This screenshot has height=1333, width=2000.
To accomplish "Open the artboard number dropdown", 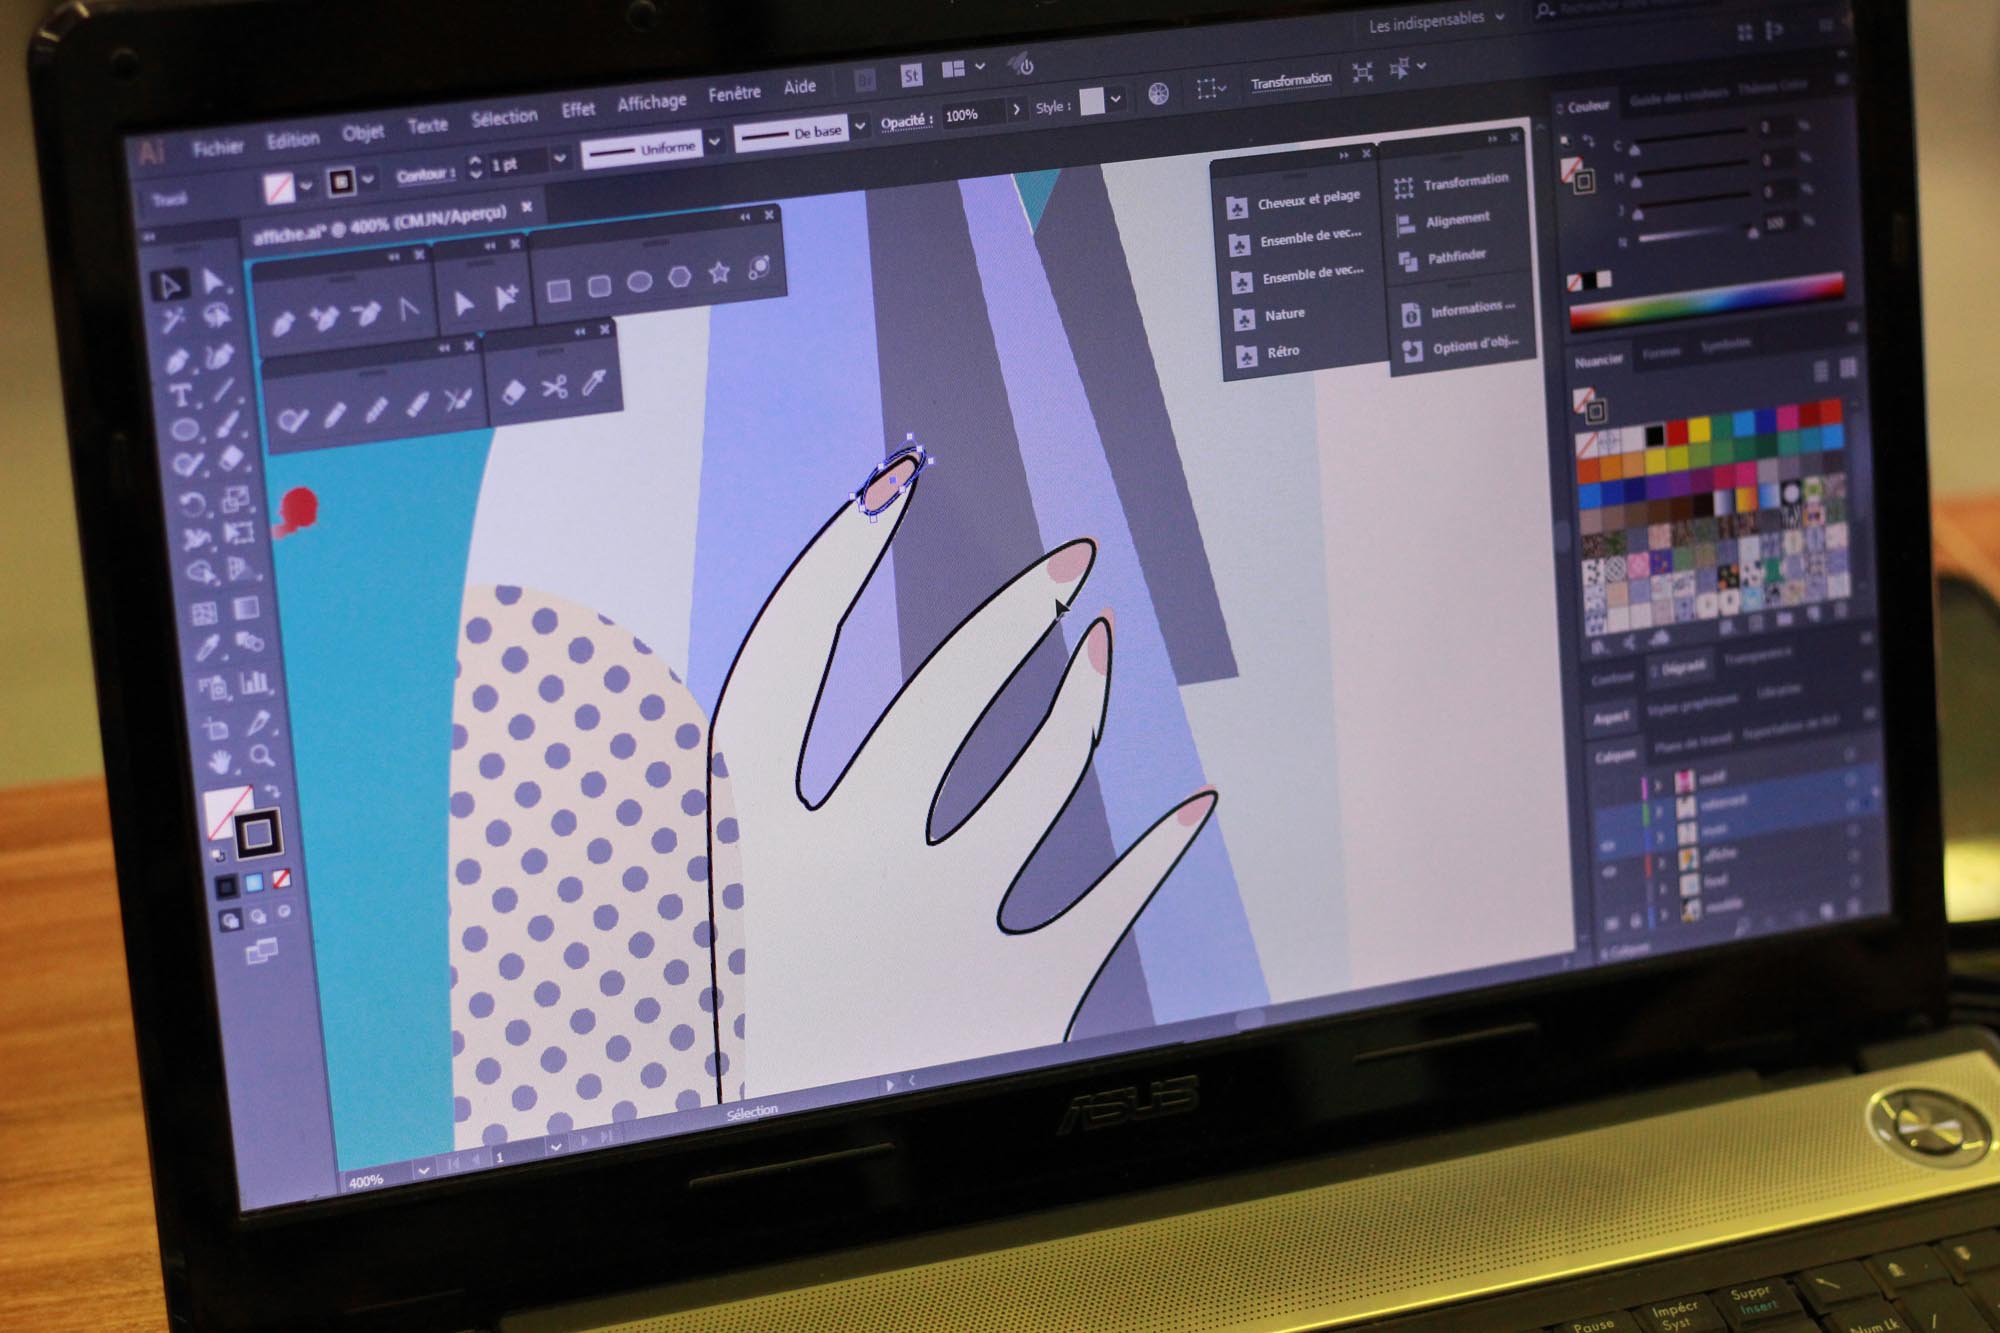I will click(555, 1147).
